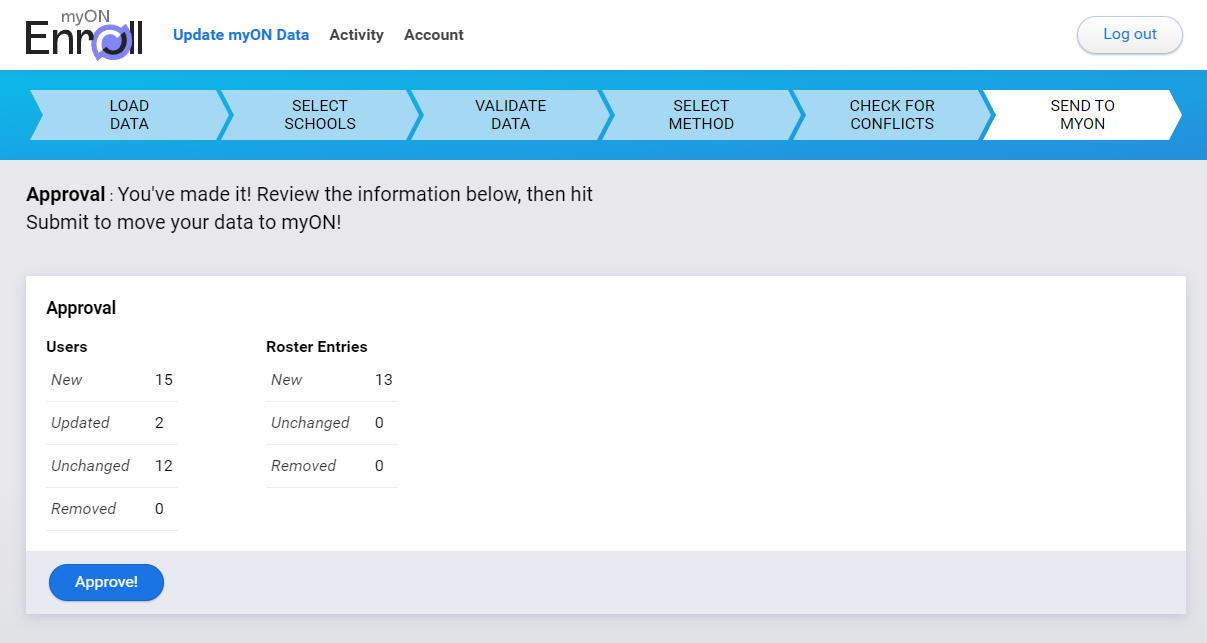
Task: Open the Select Method step
Action: [x=701, y=115]
